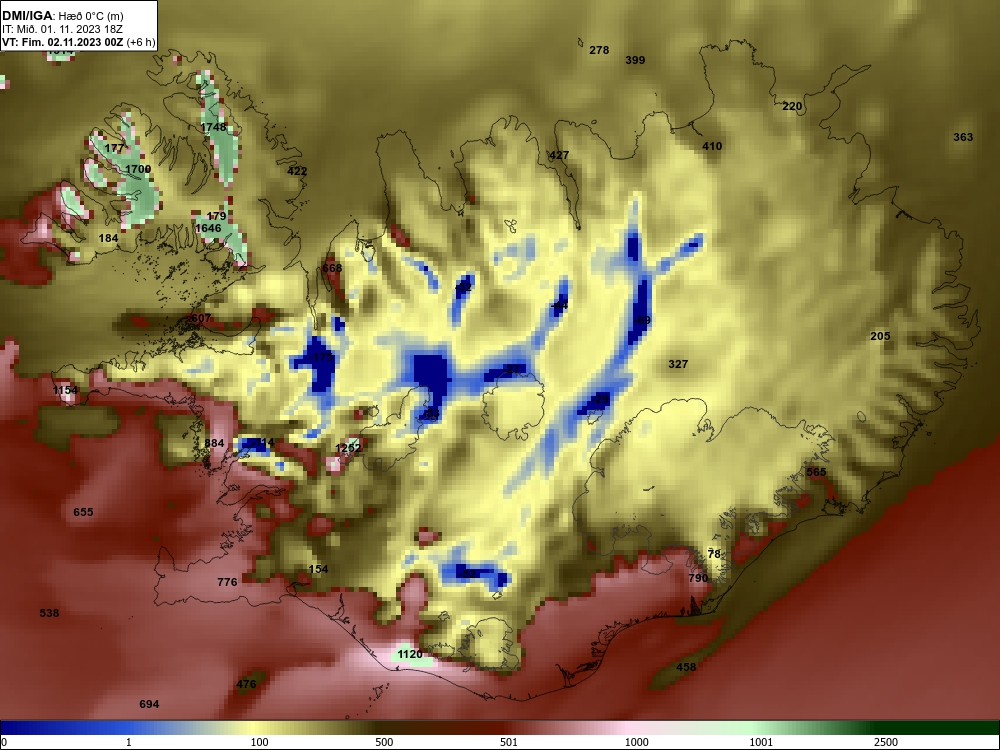Click the legend label 2500

click(886, 742)
